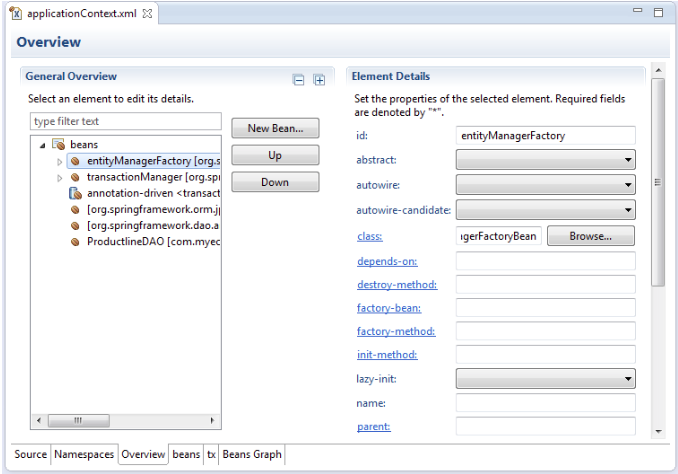Collapse the beans root node
This screenshot has height=474, width=678.
[x=42, y=145]
